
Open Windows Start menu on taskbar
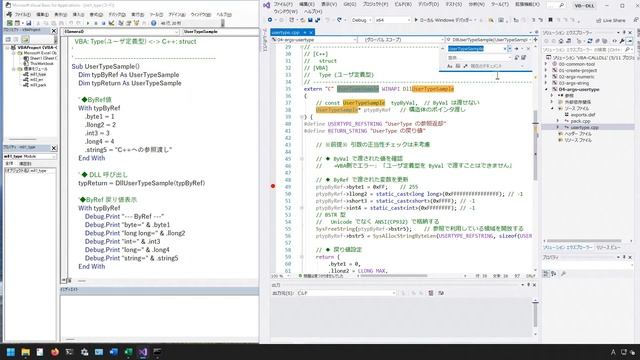tap(11, 352)
